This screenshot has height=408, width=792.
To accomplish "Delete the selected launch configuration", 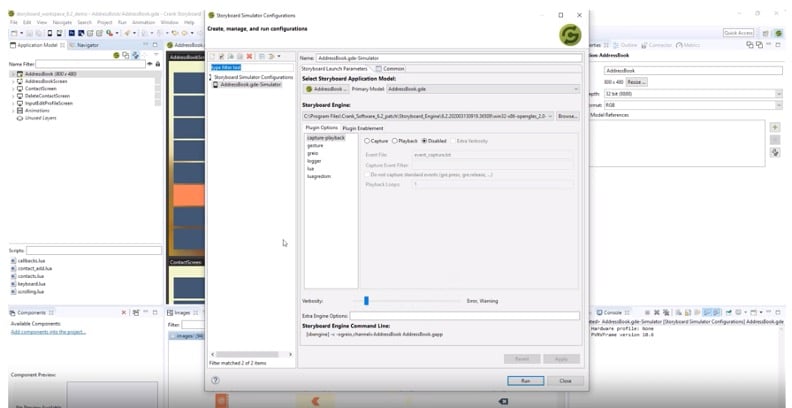I will [248, 56].
